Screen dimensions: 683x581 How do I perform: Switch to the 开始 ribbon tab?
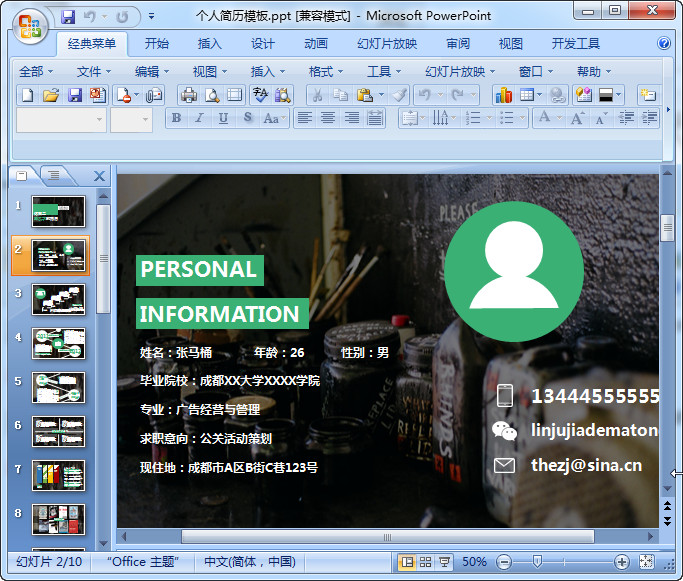tap(156, 43)
